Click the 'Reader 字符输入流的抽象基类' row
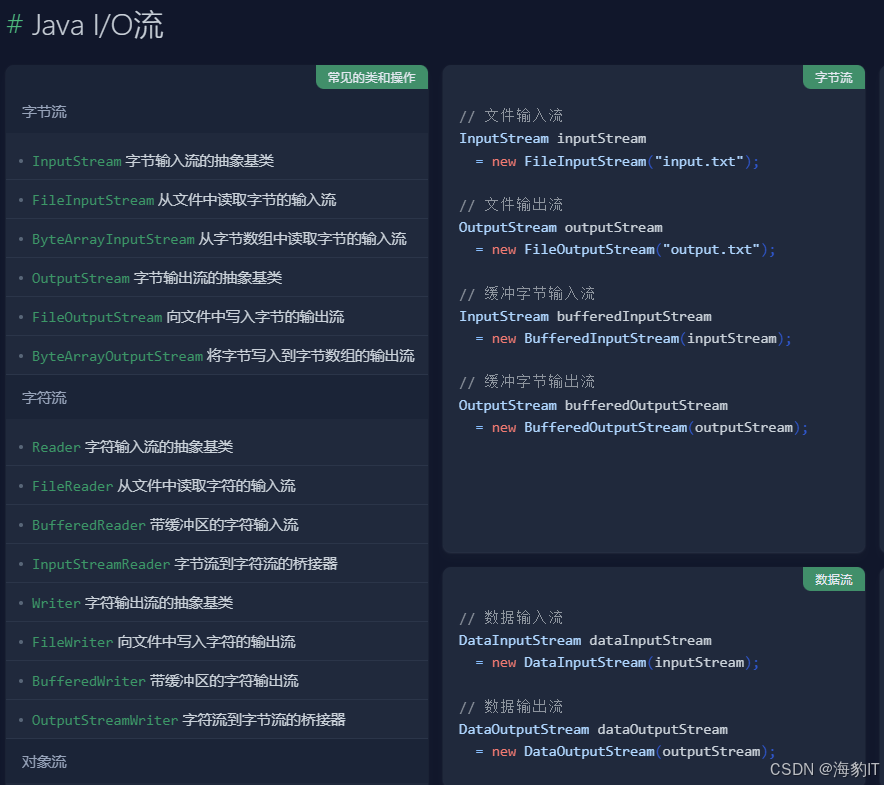The height and width of the screenshot is (785, 884). [217, 447]
